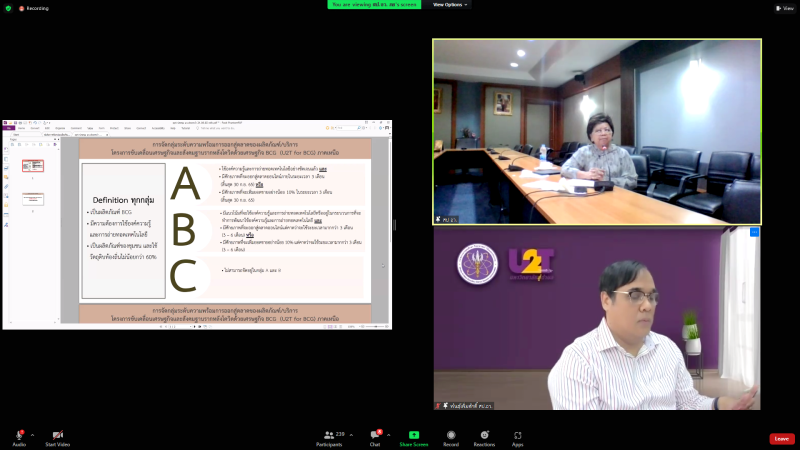The height and width of the screenshot is (450, 800).
Task: Open the Apps panel
Action: coord(517,435)
